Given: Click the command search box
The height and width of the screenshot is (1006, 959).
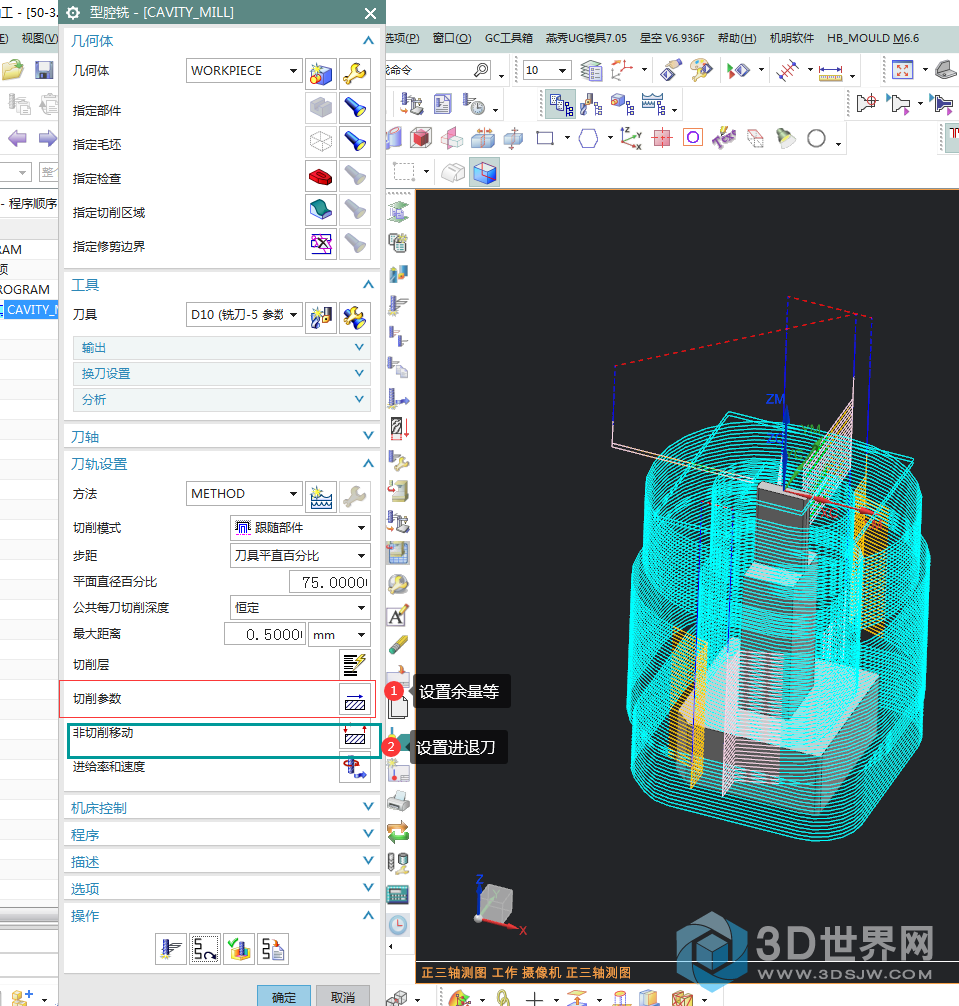Looking at the screenshot, I should coord(440,70).
